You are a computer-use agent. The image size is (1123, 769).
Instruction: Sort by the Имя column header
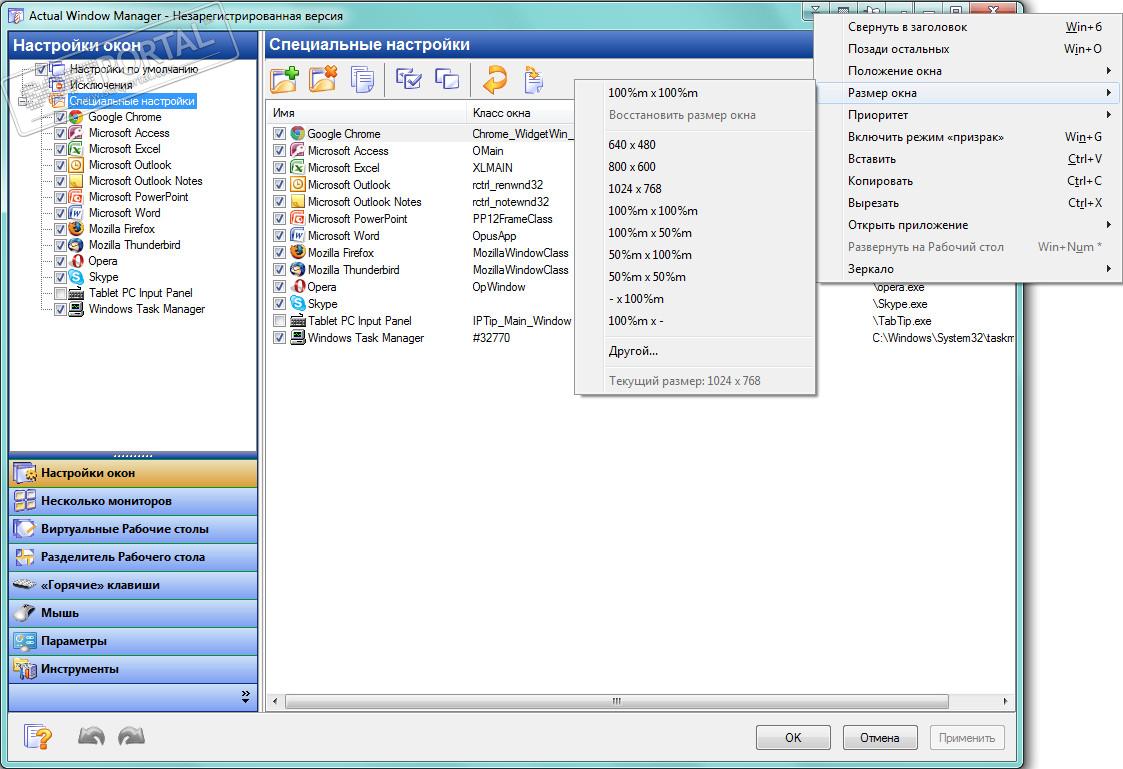367,112
